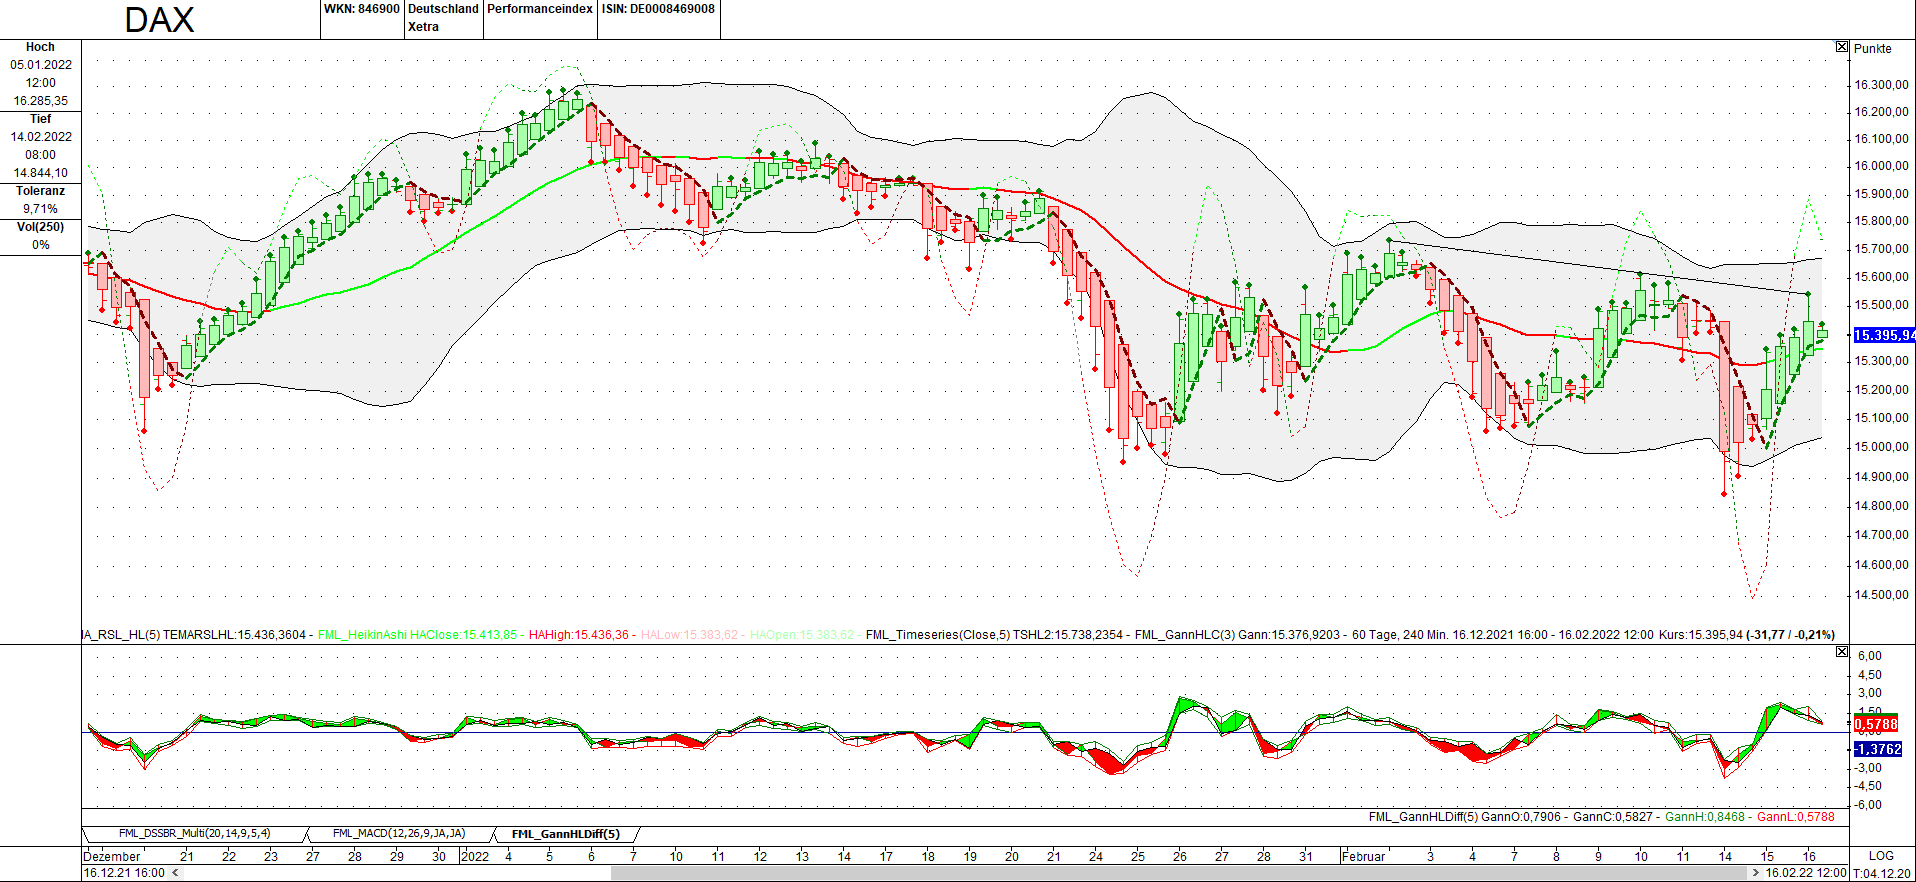This screenshot has width=1916, height=882.
Task: Click the Tief label in the left panel
Action: (x=40, y=119)
